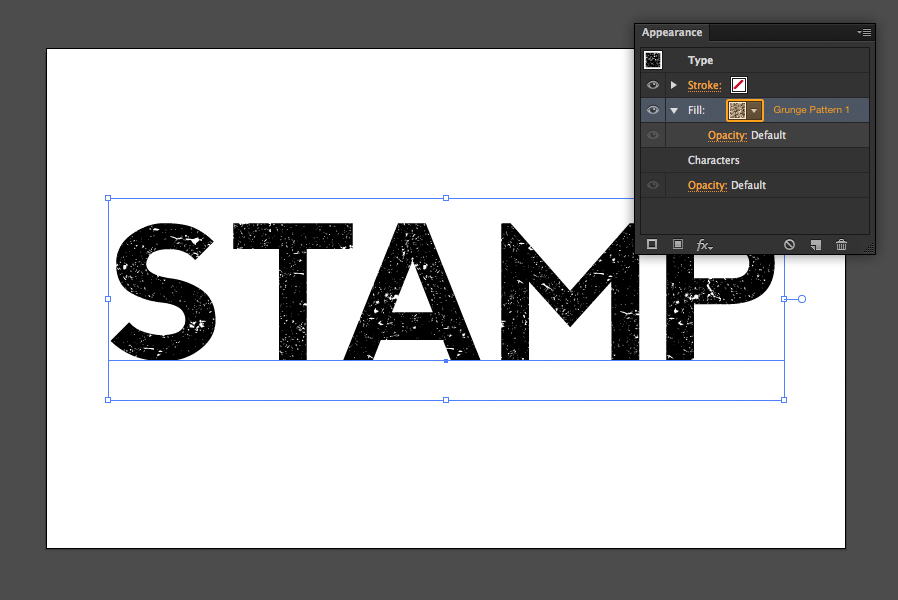Expand the Stroke disclosure triangle

pos(673,85)
